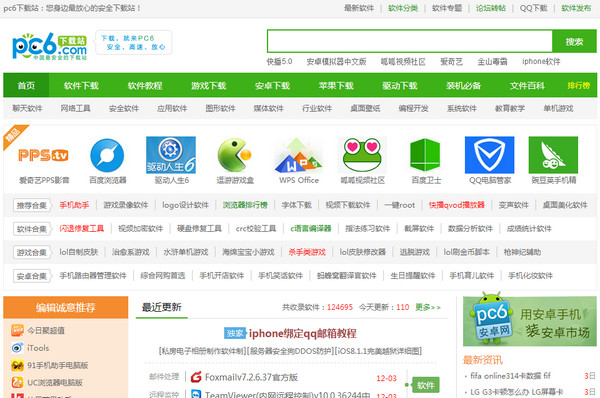Open the QQ电脑管家 shield icon
This screenshot has width=600, height=398.
click(489, 155)
